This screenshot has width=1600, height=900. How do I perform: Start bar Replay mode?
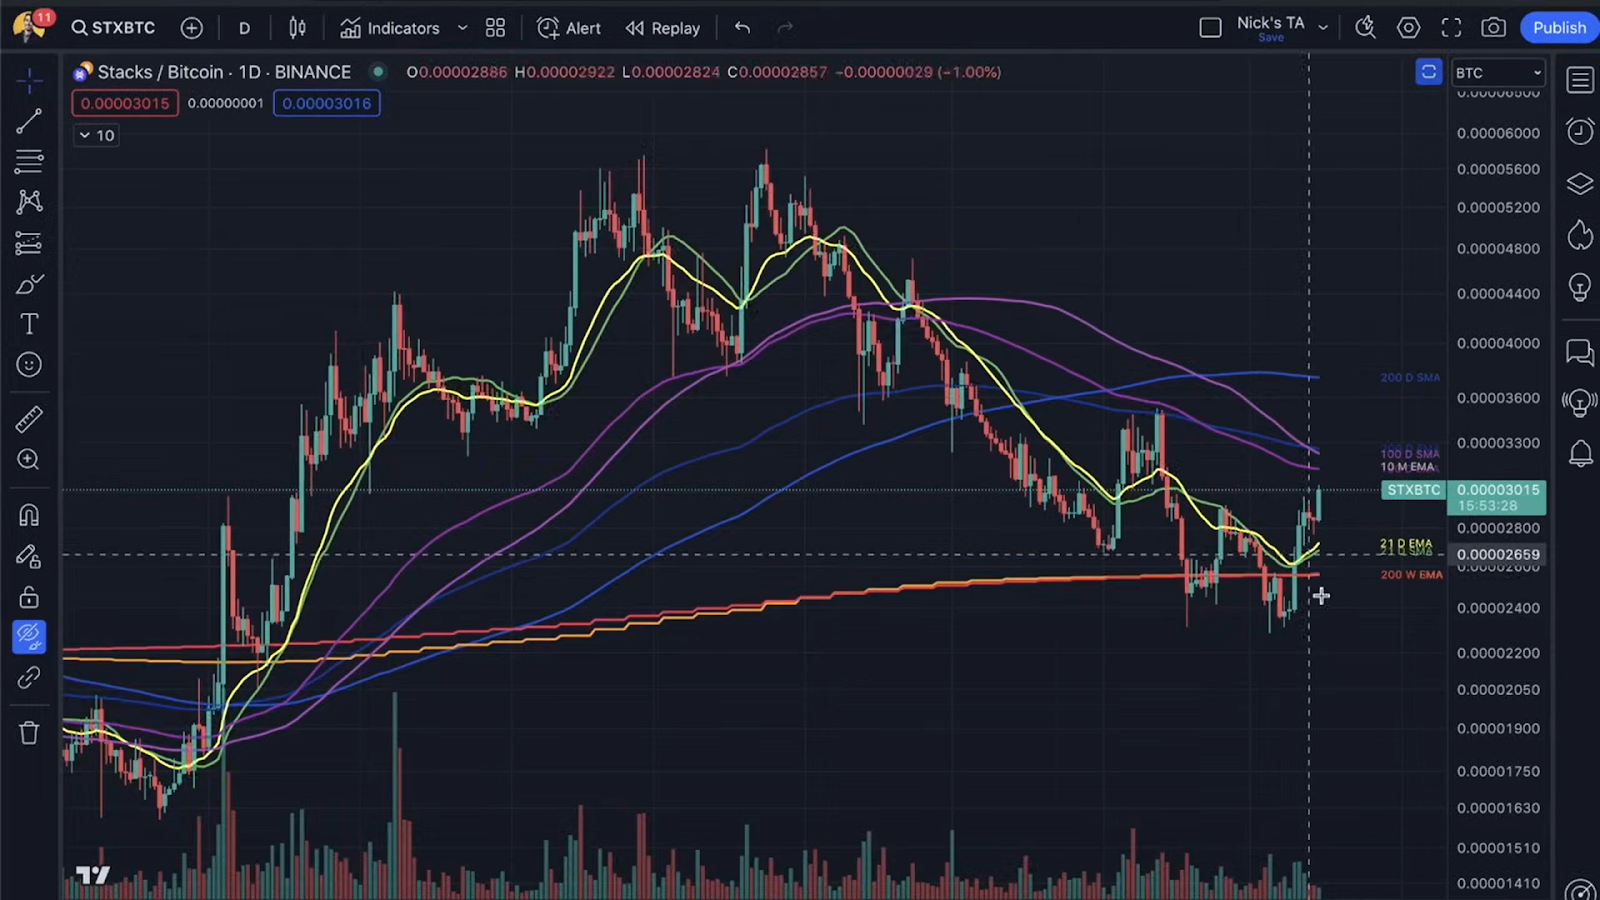663,28
